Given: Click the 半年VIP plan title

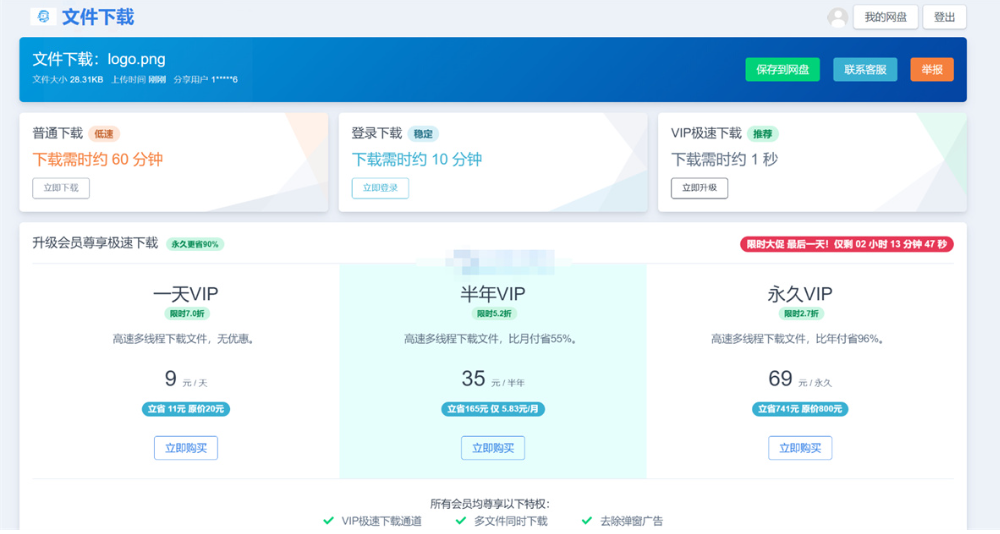Looking at the screenshot, I should click(x=493, y=293).
